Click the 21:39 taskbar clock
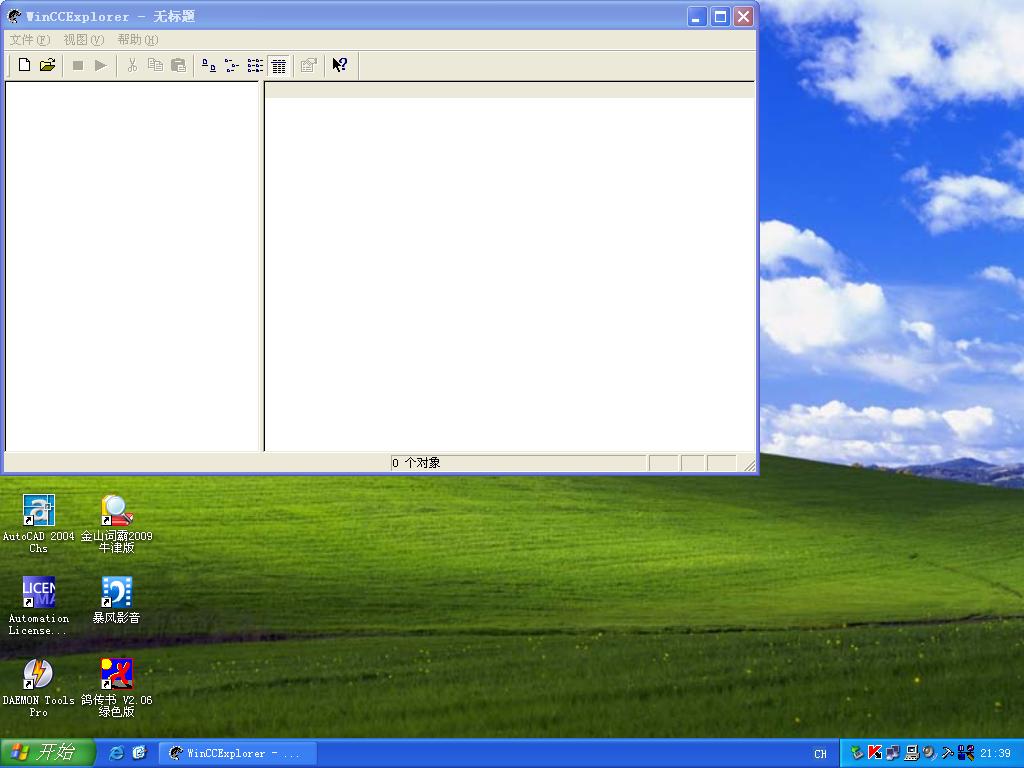The height and width of the screenshot is (768, 1024). [995, 754]
